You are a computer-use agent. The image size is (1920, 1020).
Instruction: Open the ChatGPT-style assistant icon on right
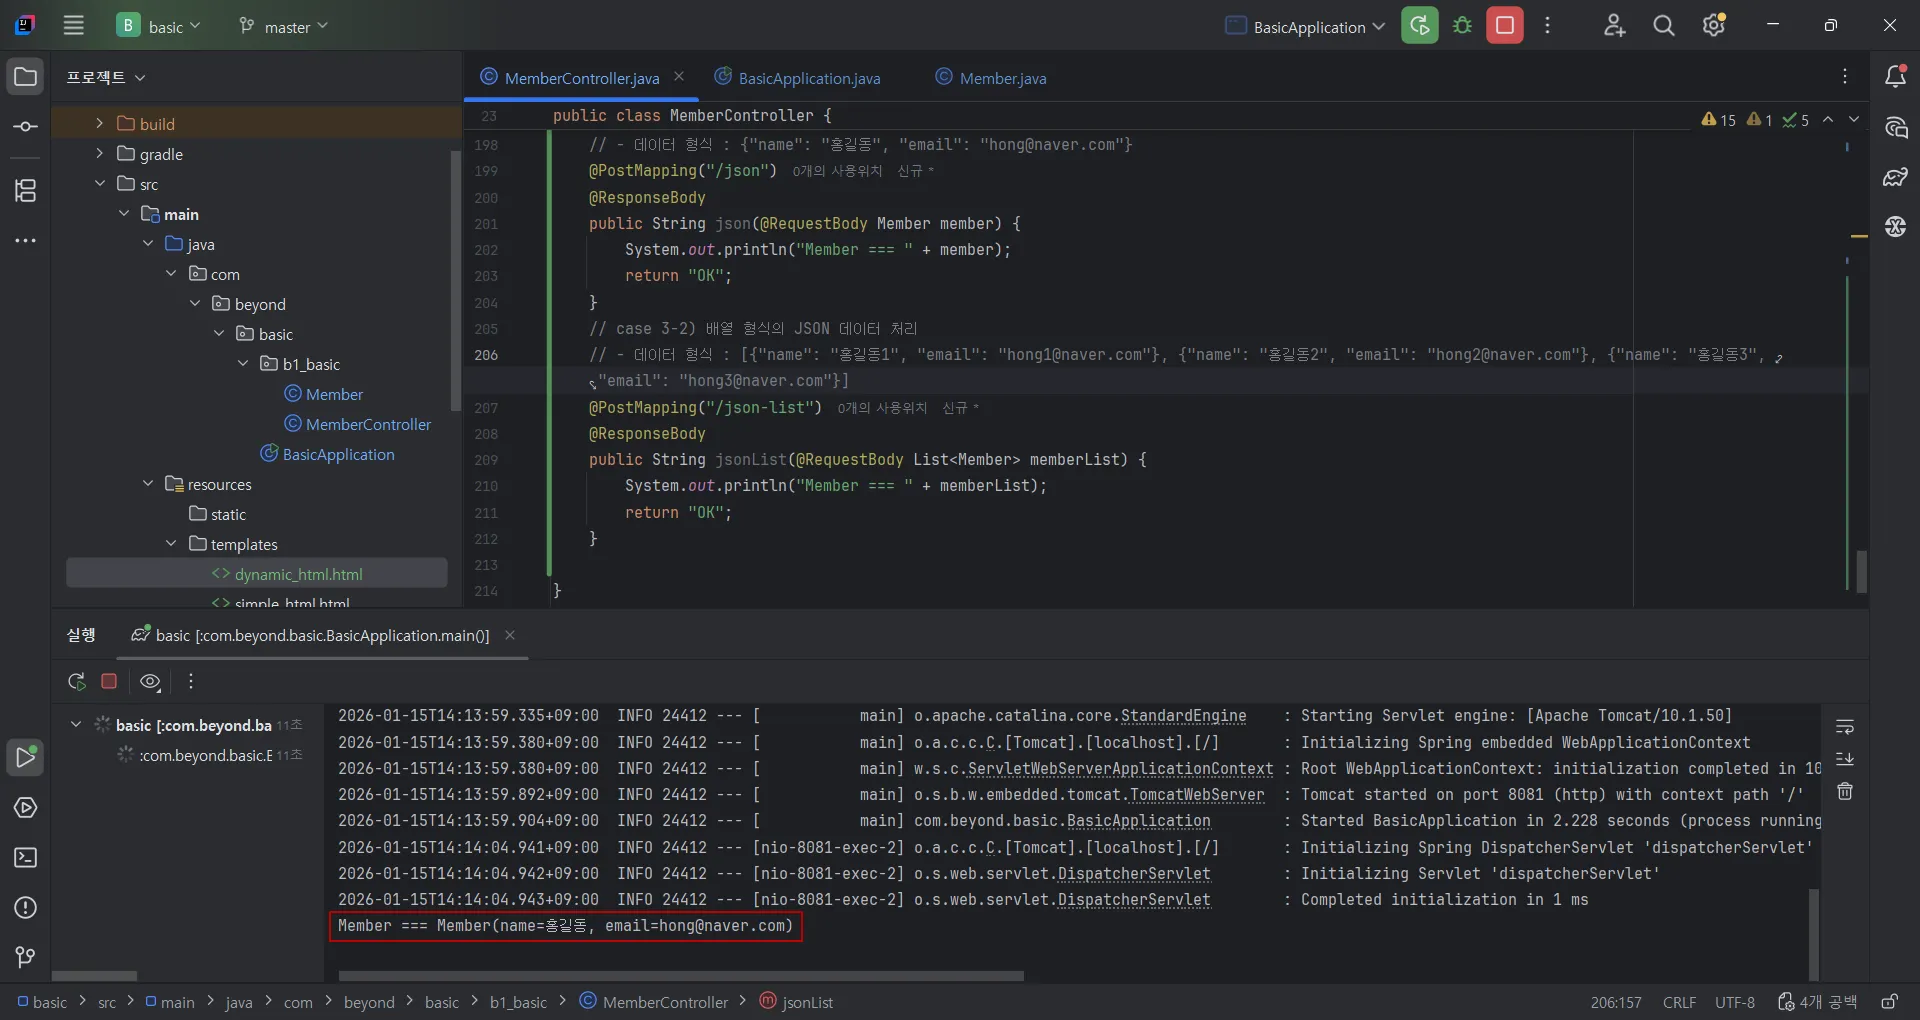tap(1895, 227)
